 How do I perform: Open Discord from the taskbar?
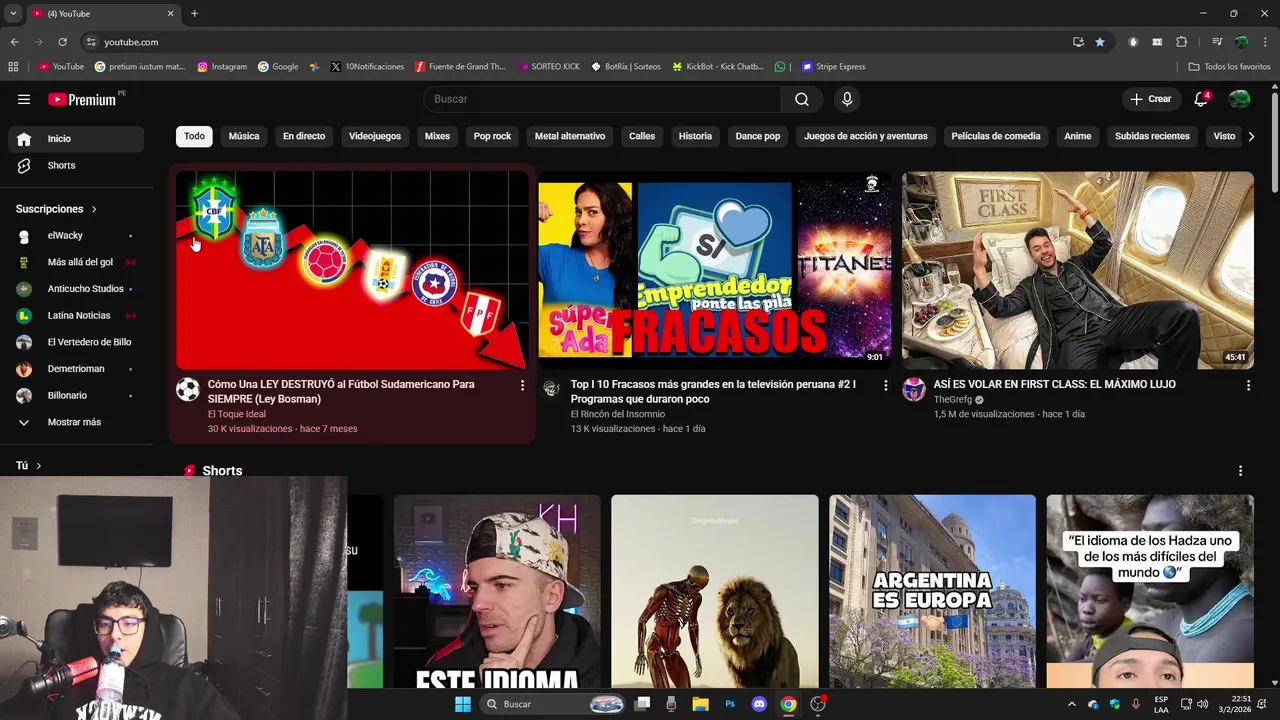tap(759, 704)
